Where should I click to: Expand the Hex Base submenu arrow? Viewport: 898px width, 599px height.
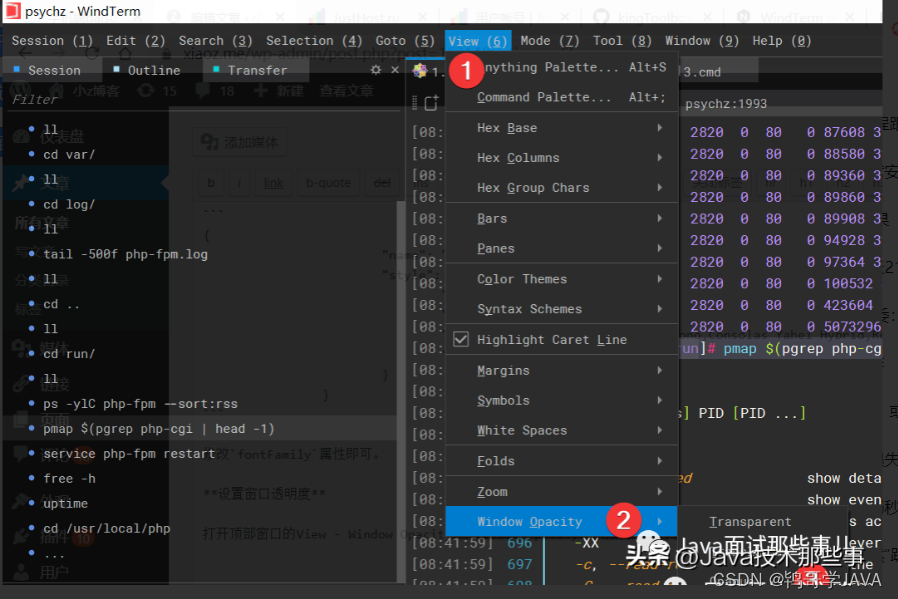click(660, 127)
